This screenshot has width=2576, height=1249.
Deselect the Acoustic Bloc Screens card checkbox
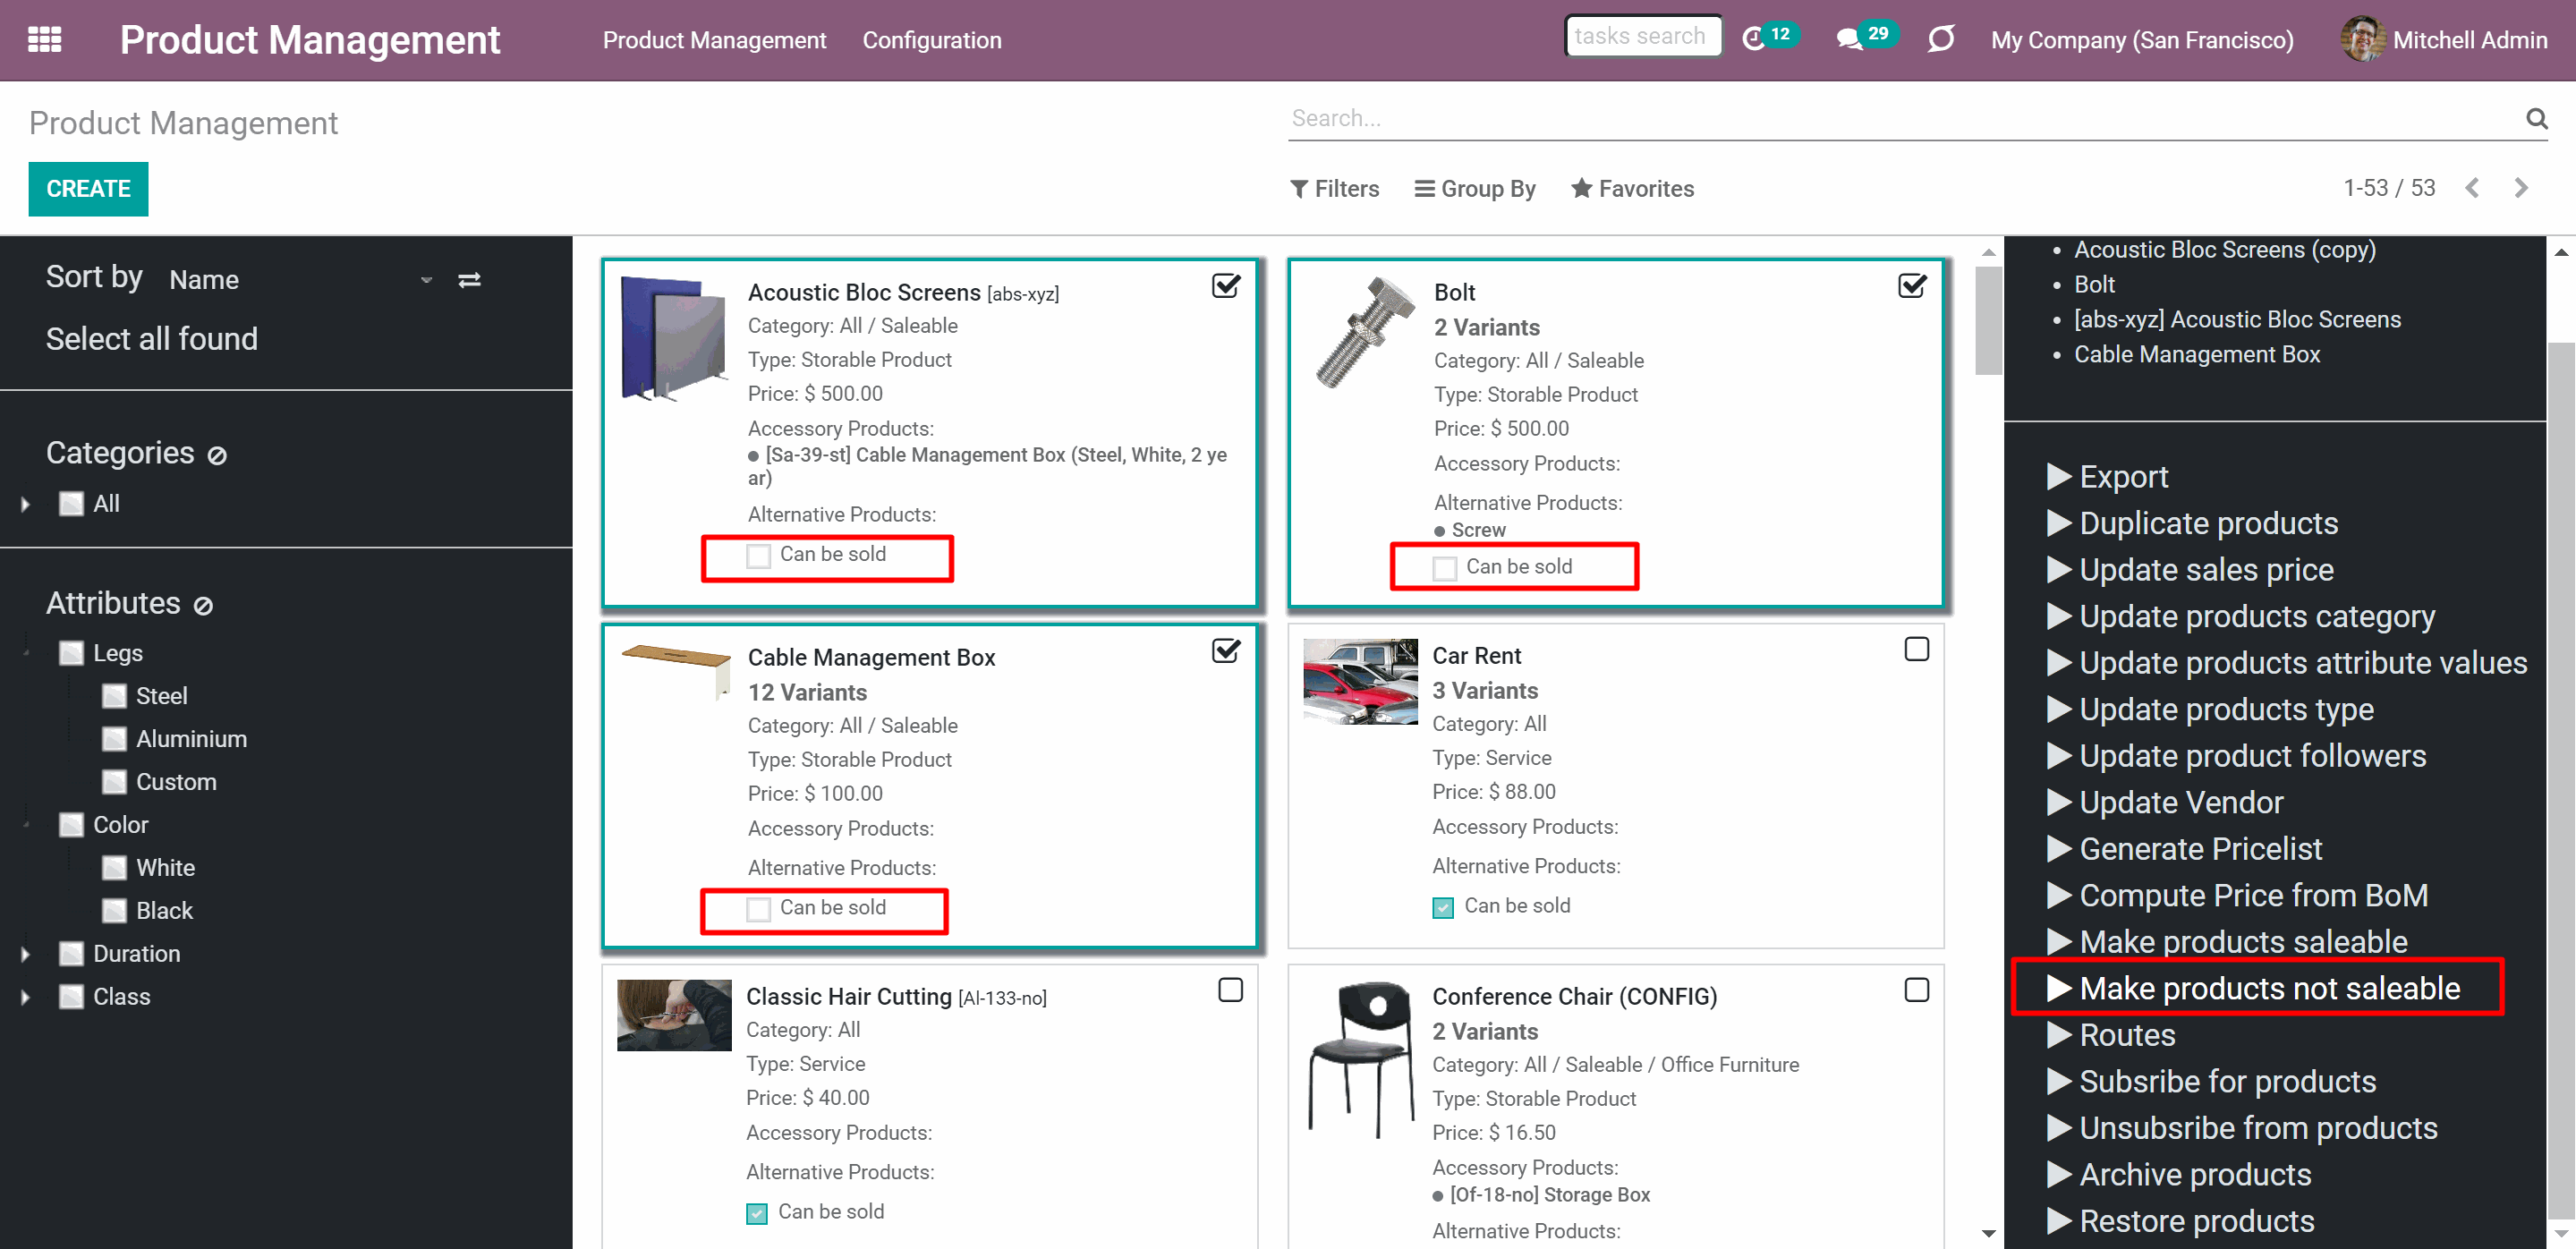1226,286
